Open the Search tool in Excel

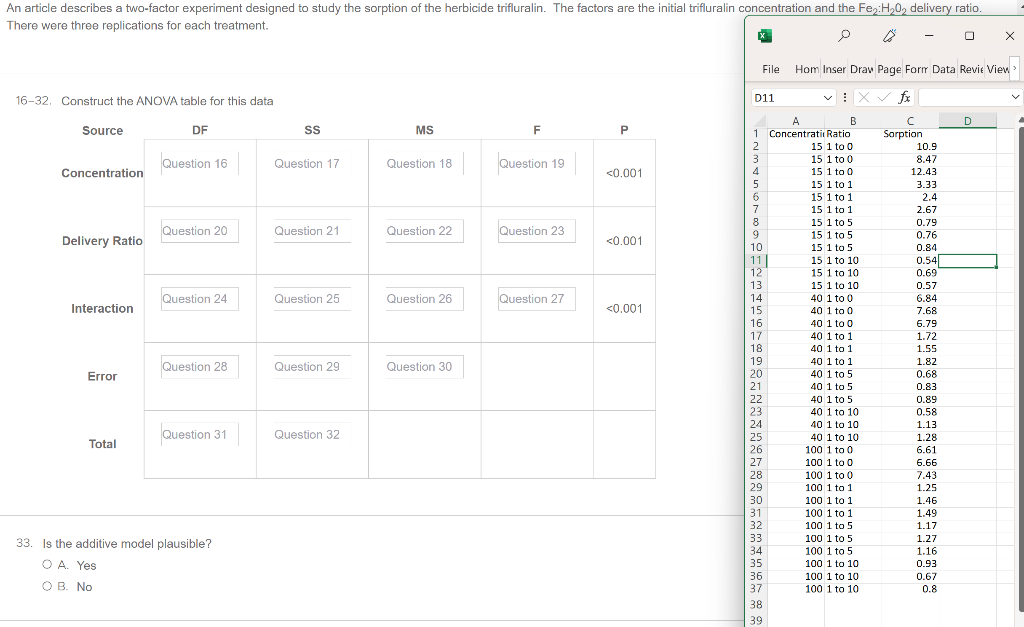tap(844, 35)
